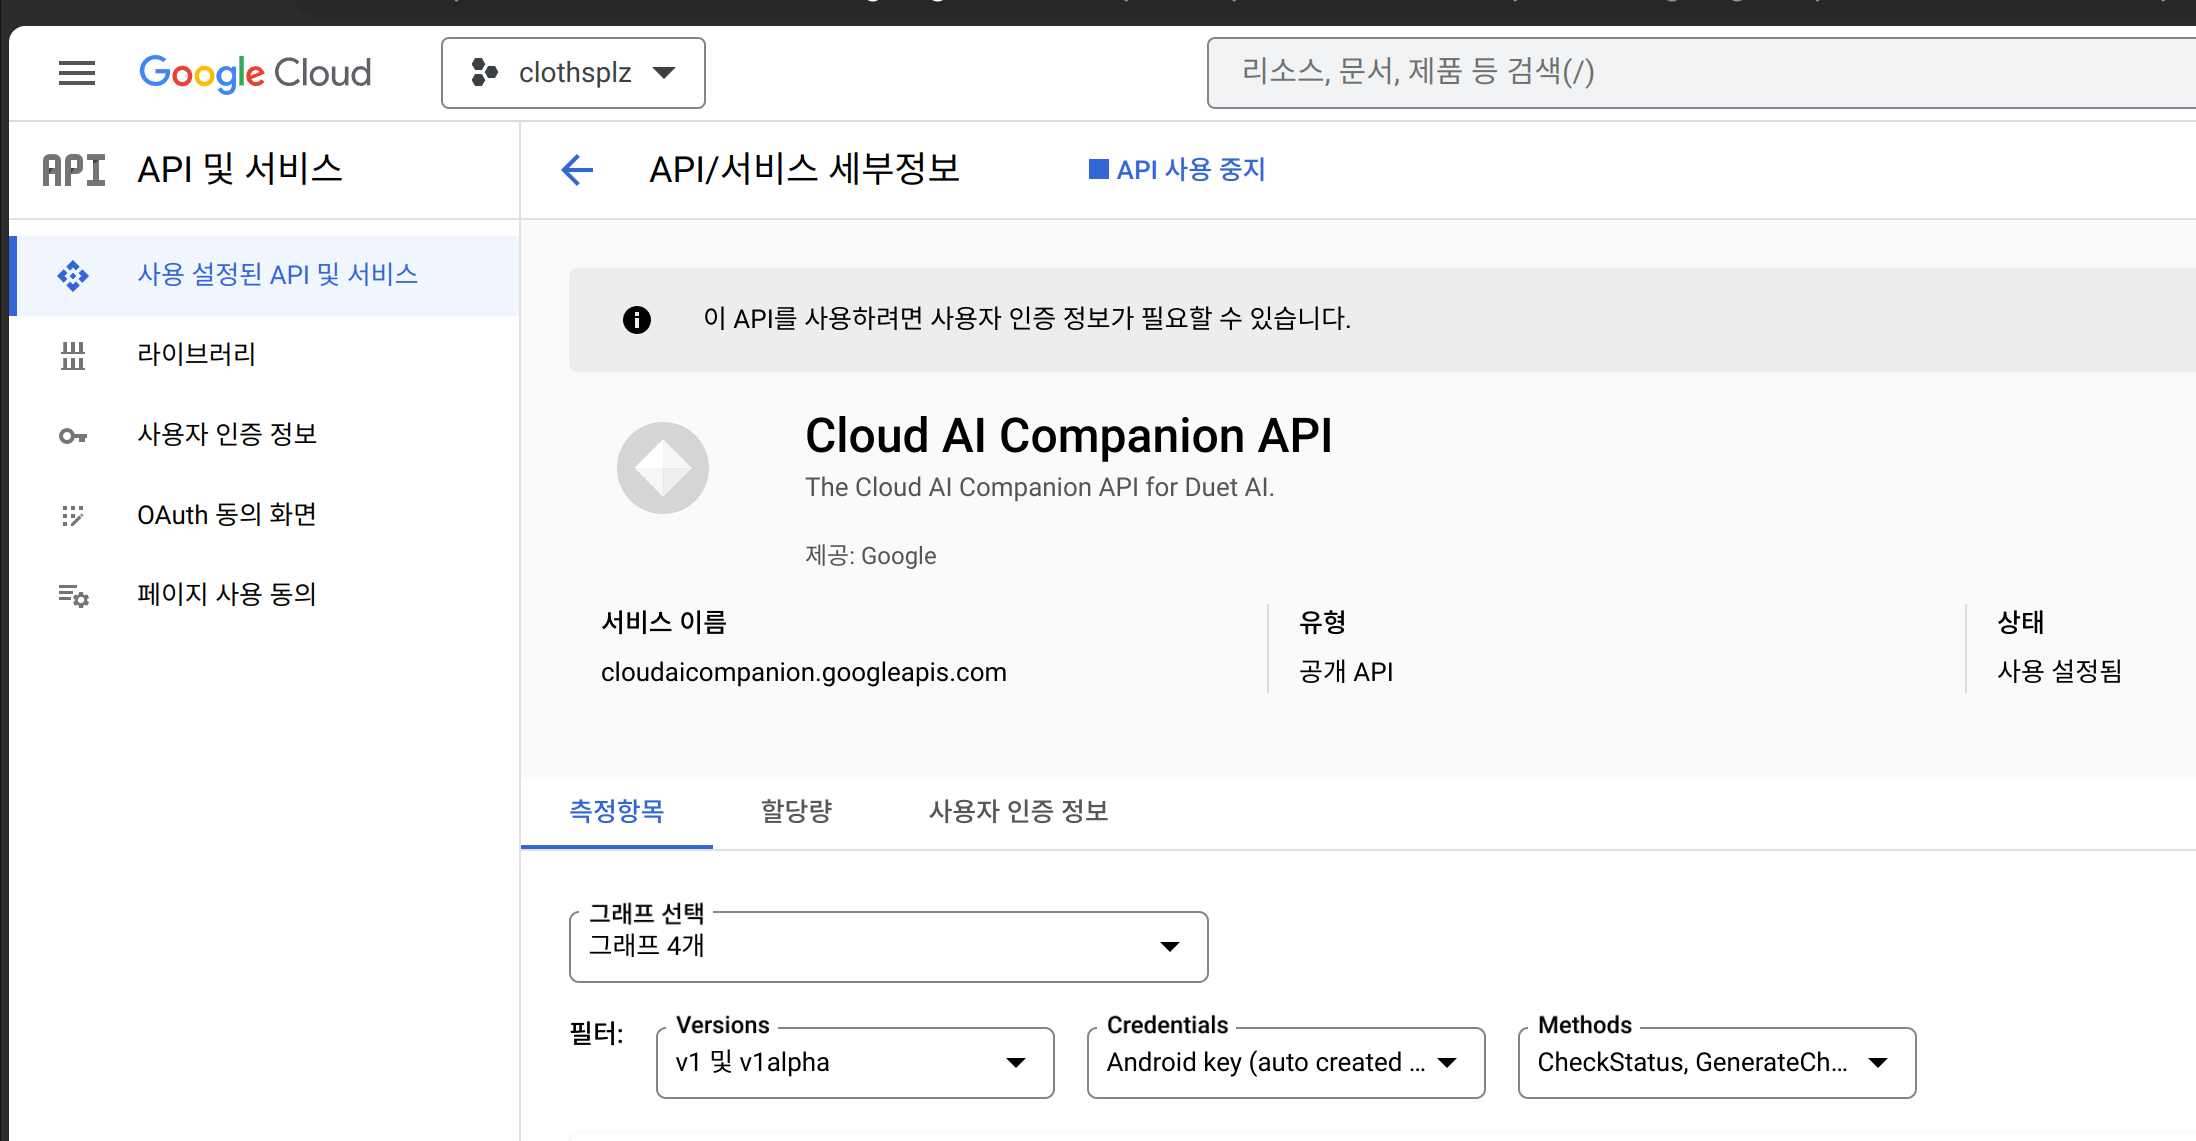This screenshot has width=2196, height=1141.
Task: Click the back arrow icon
Action: click(577, 170)
